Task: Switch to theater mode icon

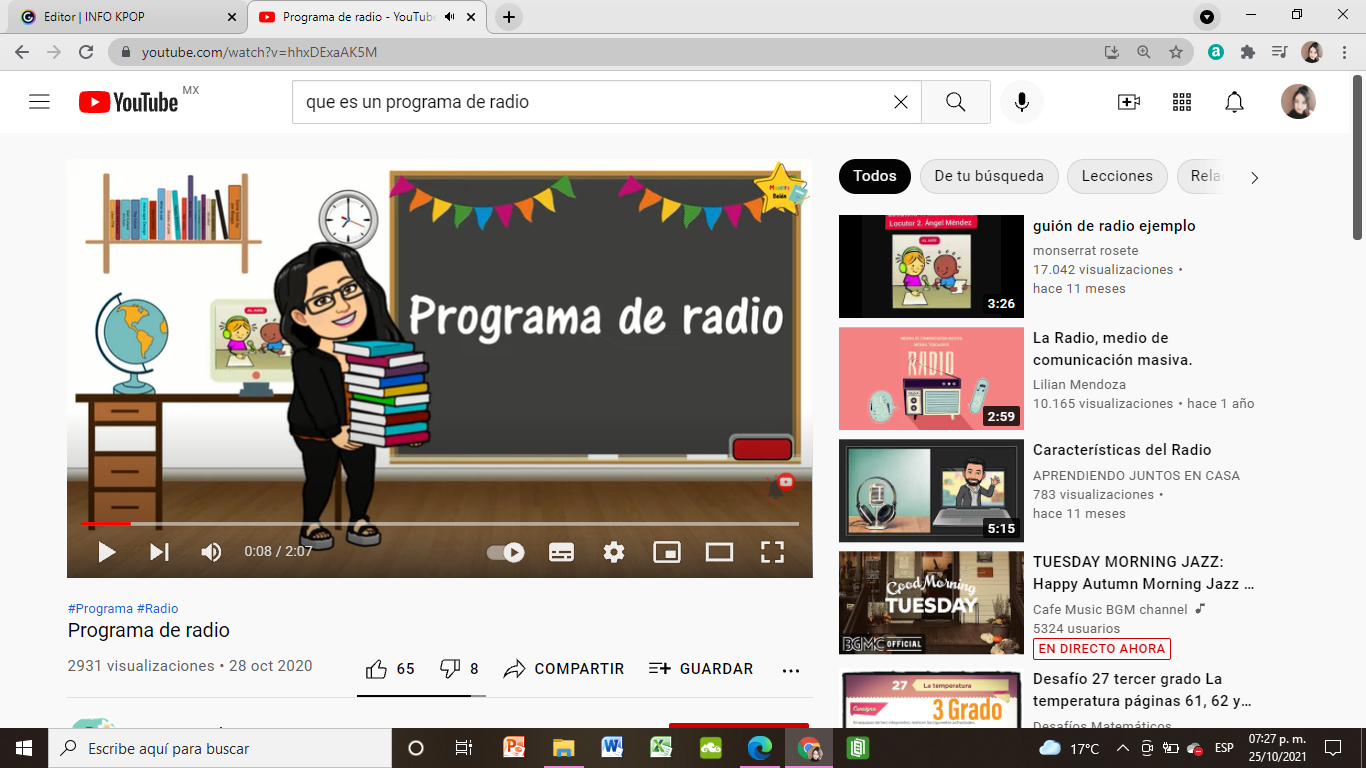Action: pos(718,551)
